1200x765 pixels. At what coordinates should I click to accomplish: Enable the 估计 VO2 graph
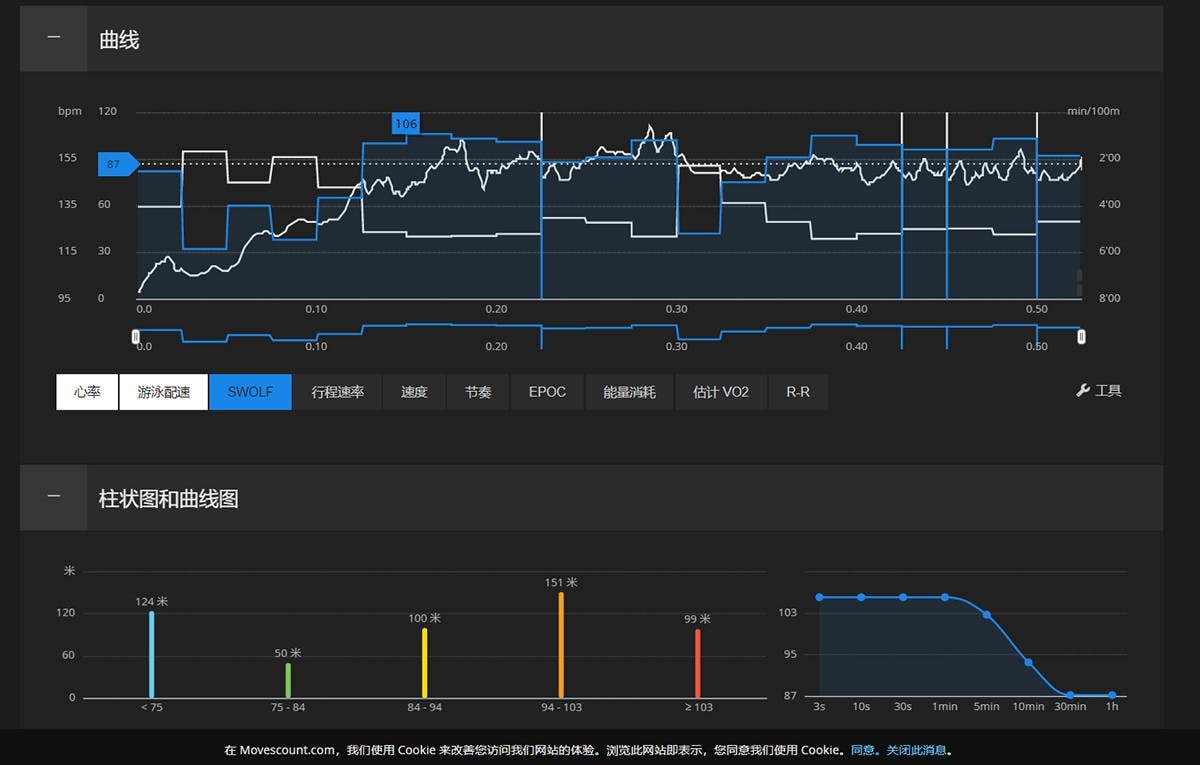[721, 392]
